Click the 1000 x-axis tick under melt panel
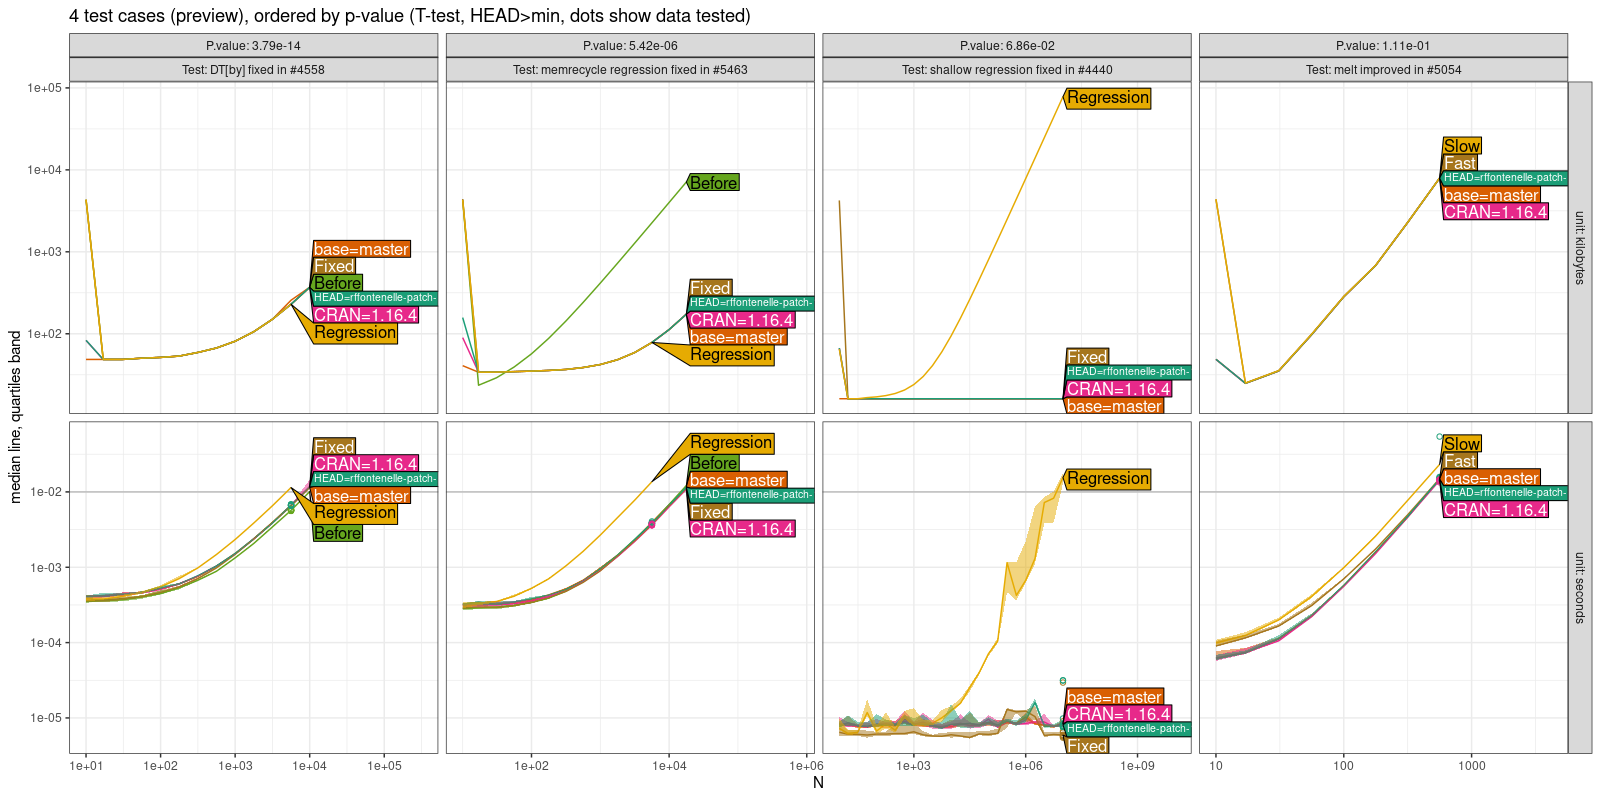This screenshot has height=800, width=1600. pyautogui.click(x=1471, y=766)
